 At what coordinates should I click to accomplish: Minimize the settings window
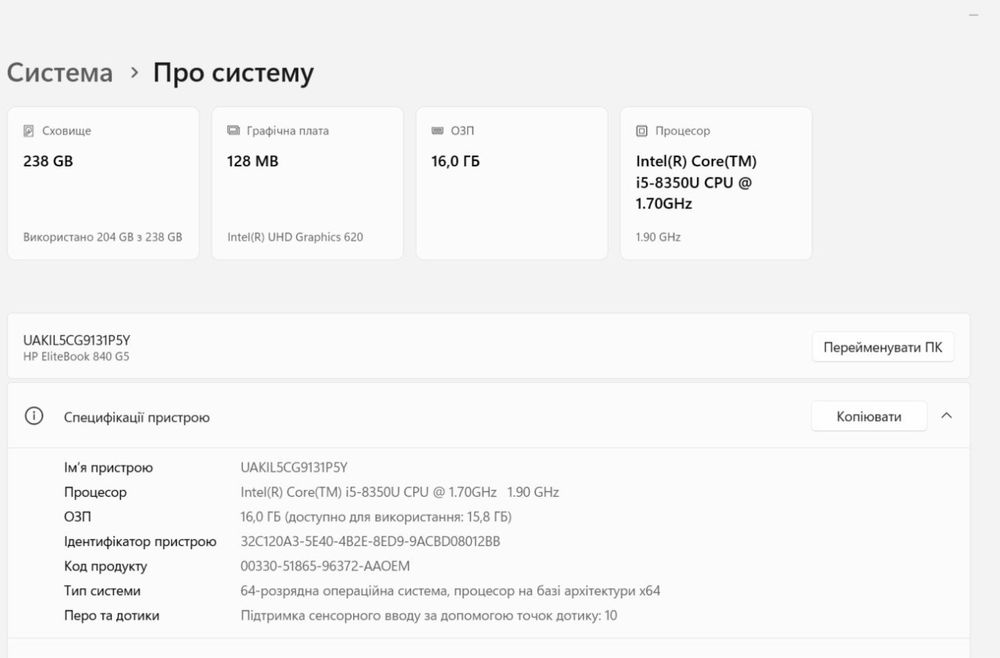[973, 16]
